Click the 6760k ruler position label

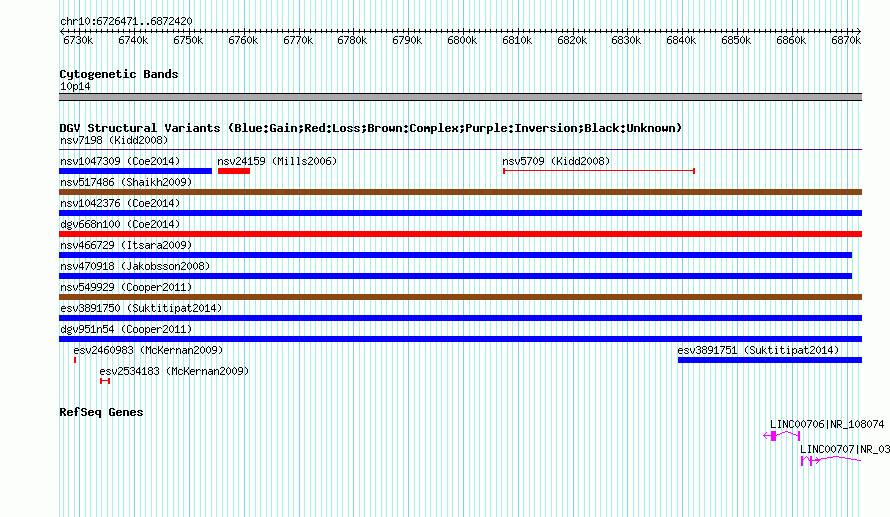coord(243,40)
